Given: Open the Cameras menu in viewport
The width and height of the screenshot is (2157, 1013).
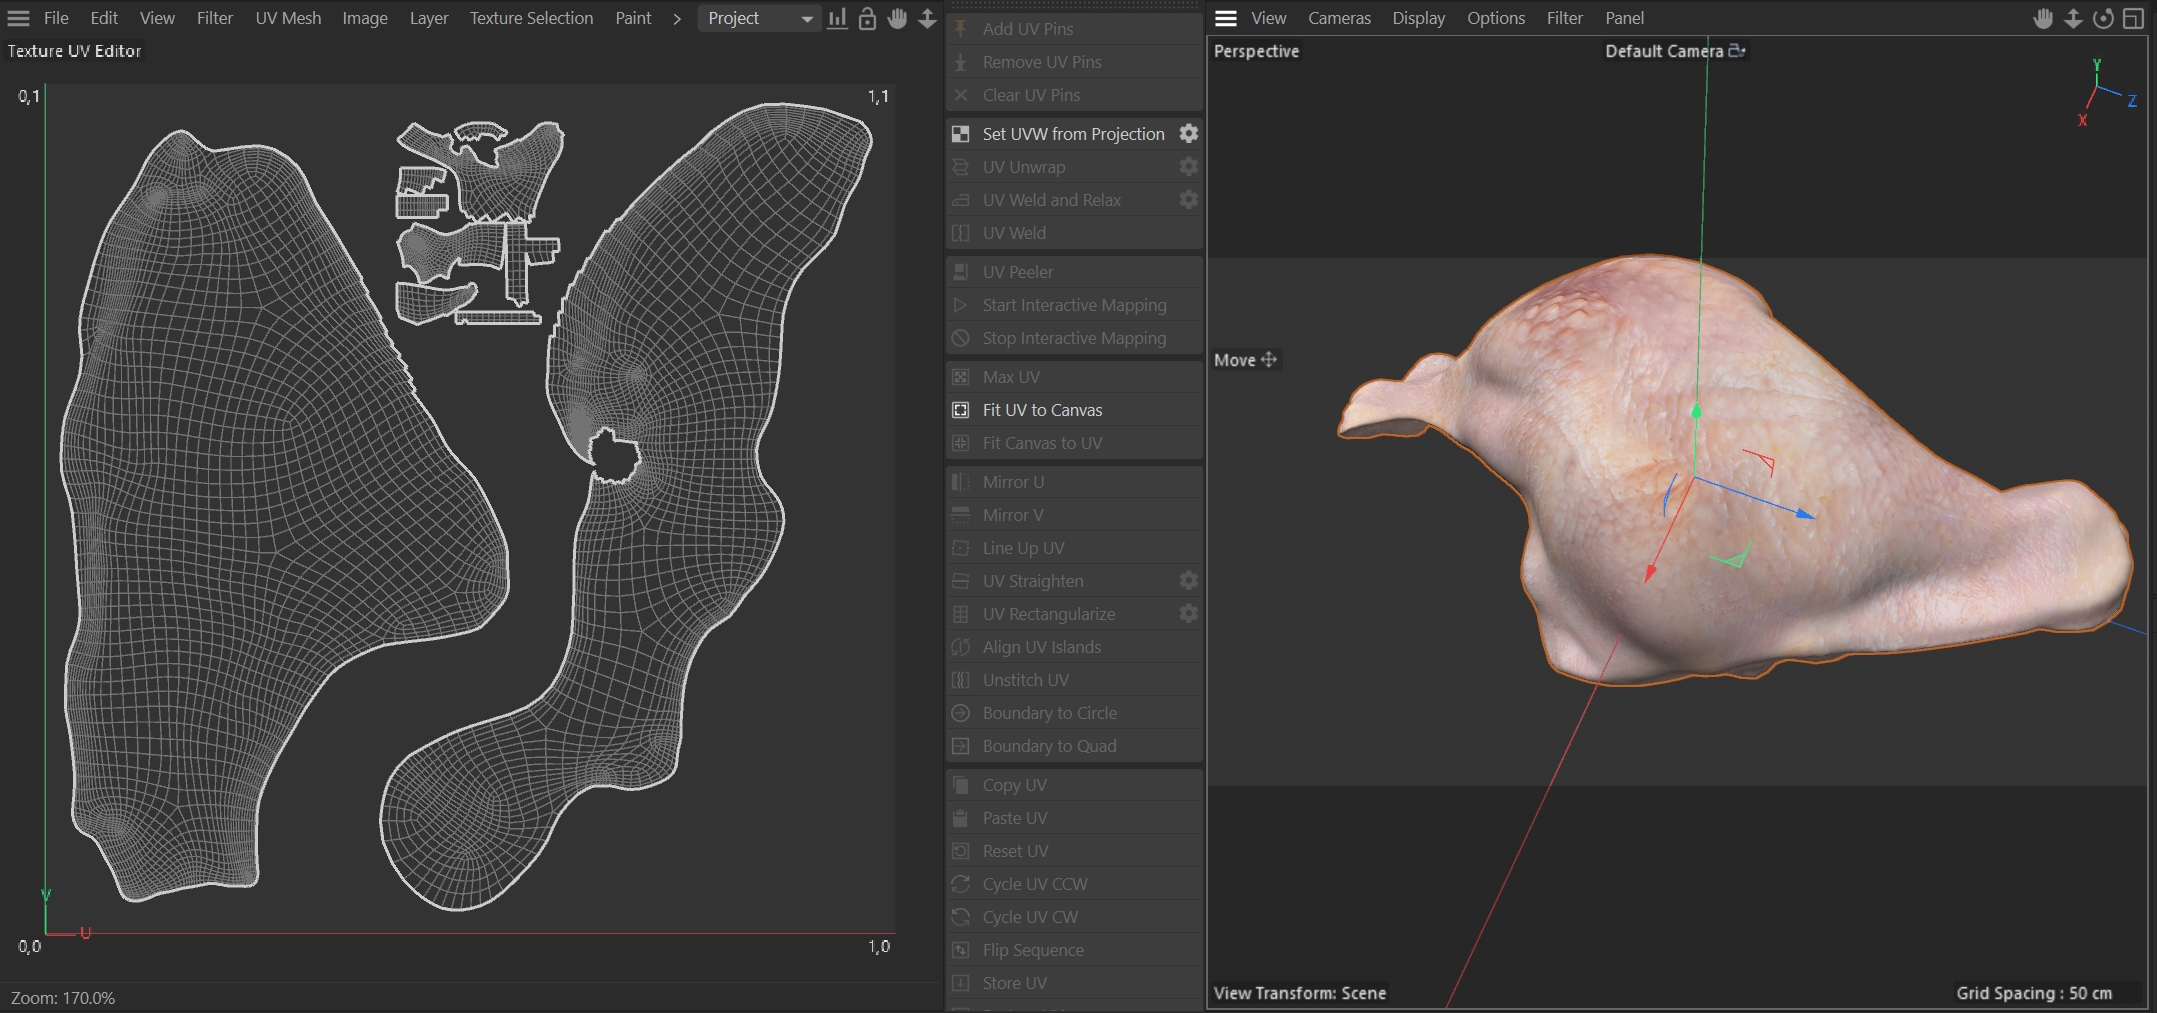Looking at the screenshot, I should pos(1339,18).
